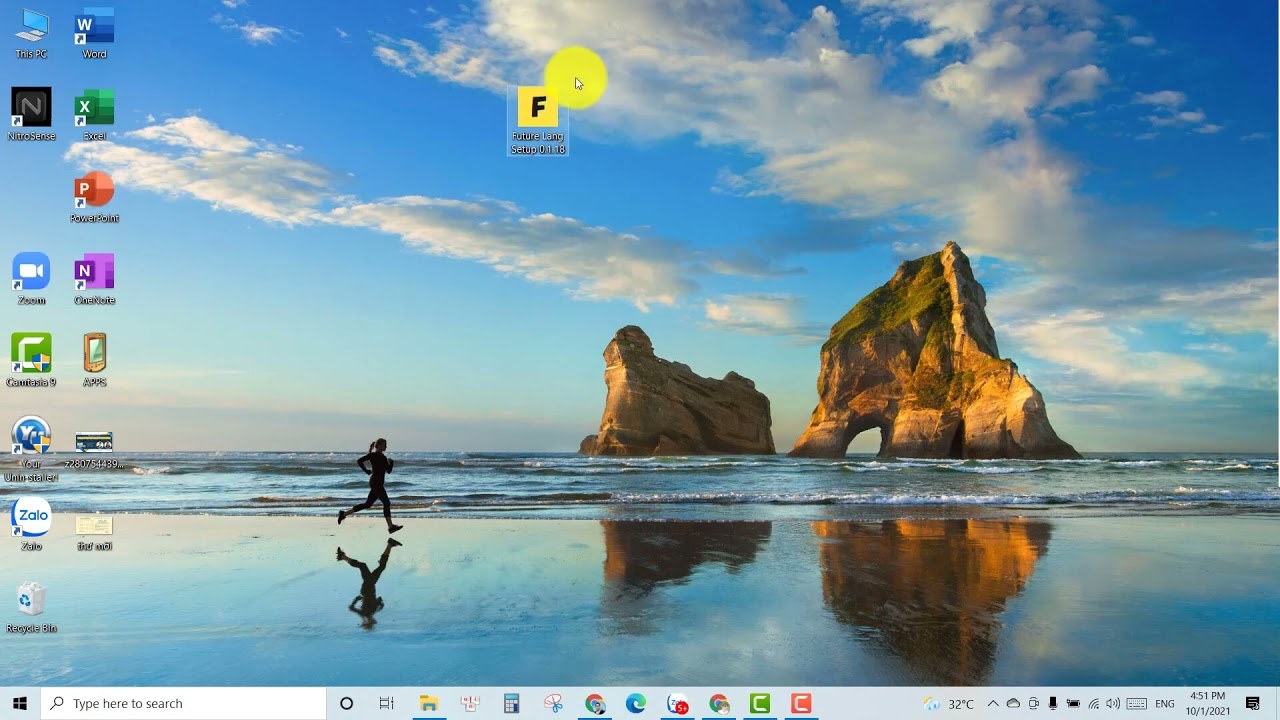Select the OneNote desktop shortcut
The width and height of the screenshot is (1280, 720).
(94, 279)
